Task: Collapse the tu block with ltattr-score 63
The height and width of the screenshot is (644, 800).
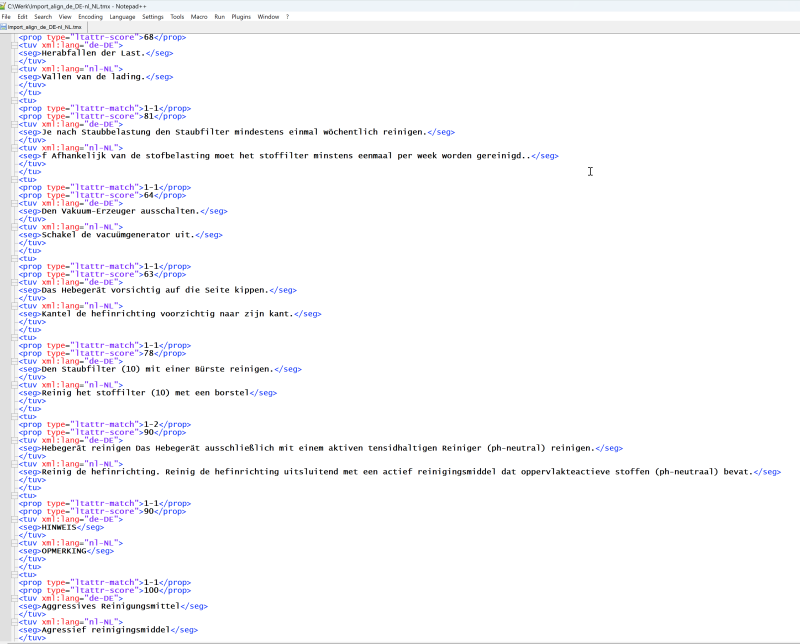Action: 15,259
